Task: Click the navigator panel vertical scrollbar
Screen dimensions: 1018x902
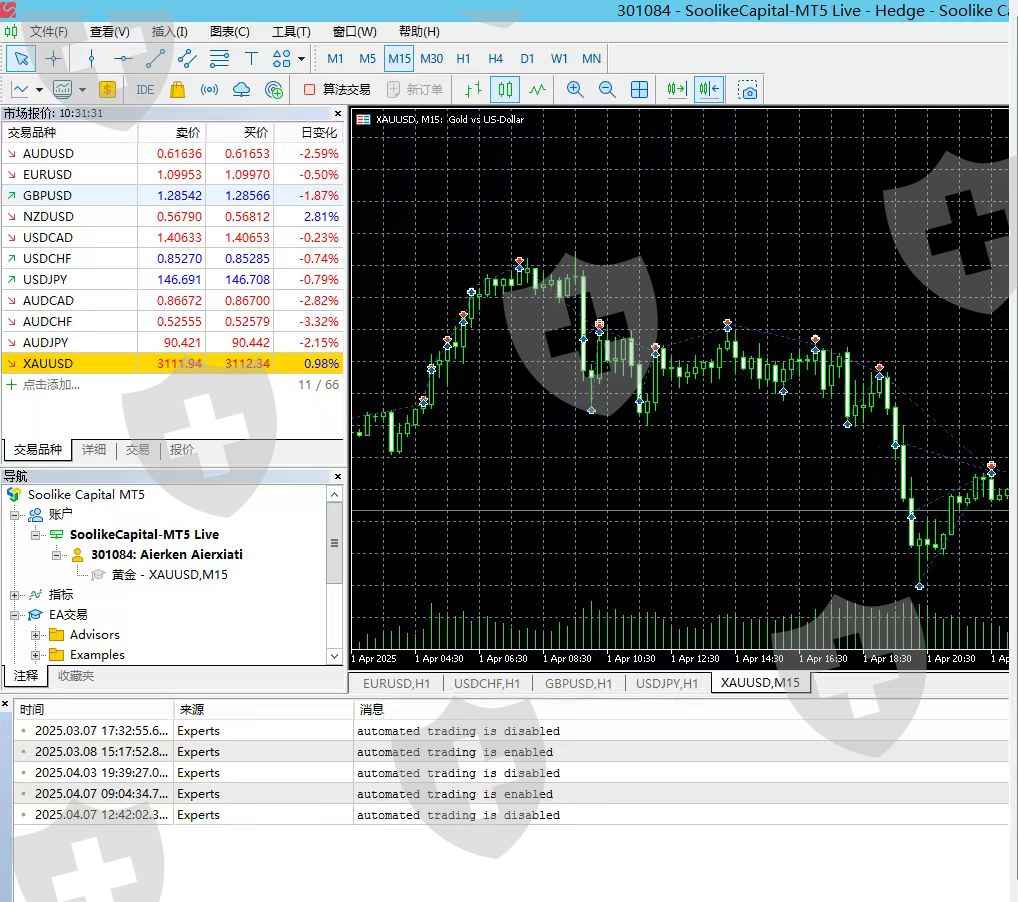Action: (x=334, y=544)
